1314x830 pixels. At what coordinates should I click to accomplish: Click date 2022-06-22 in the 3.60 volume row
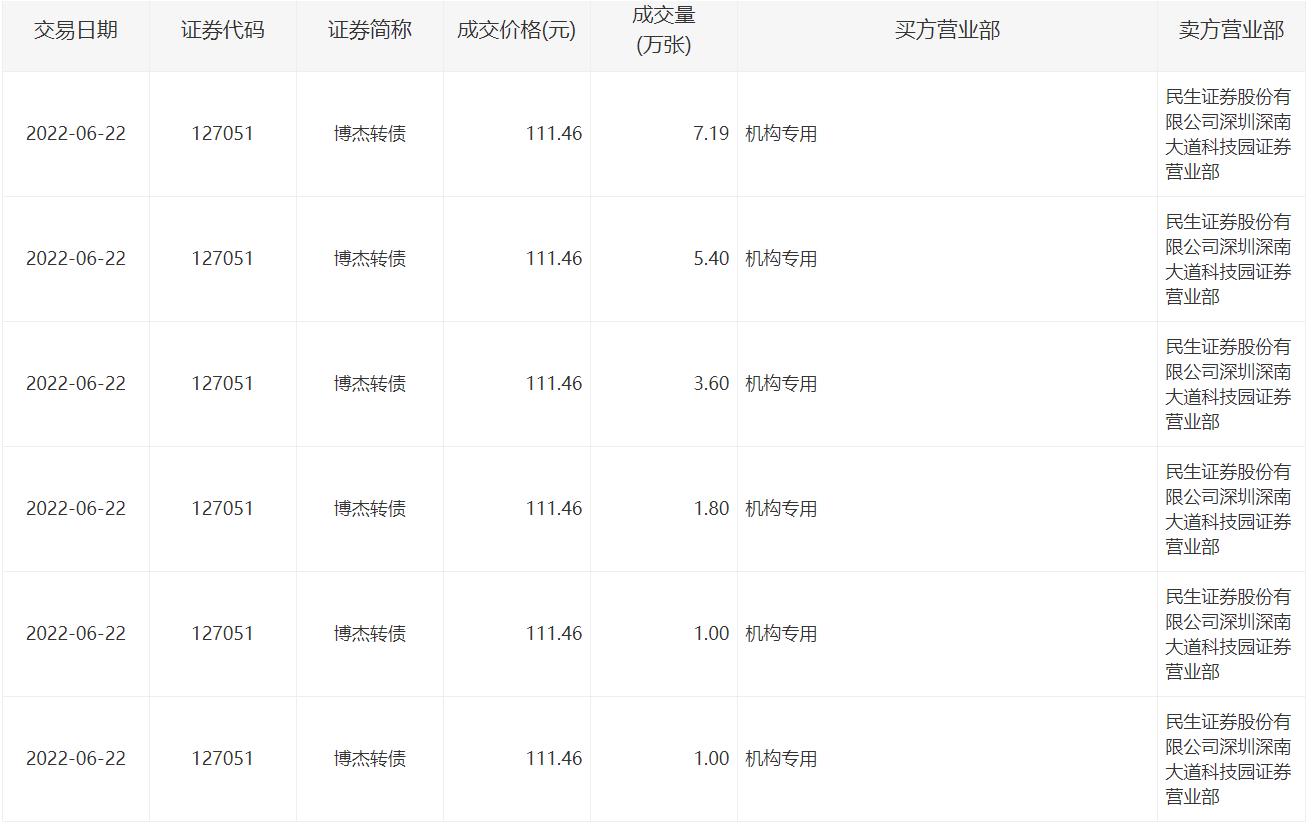[76, 383]
